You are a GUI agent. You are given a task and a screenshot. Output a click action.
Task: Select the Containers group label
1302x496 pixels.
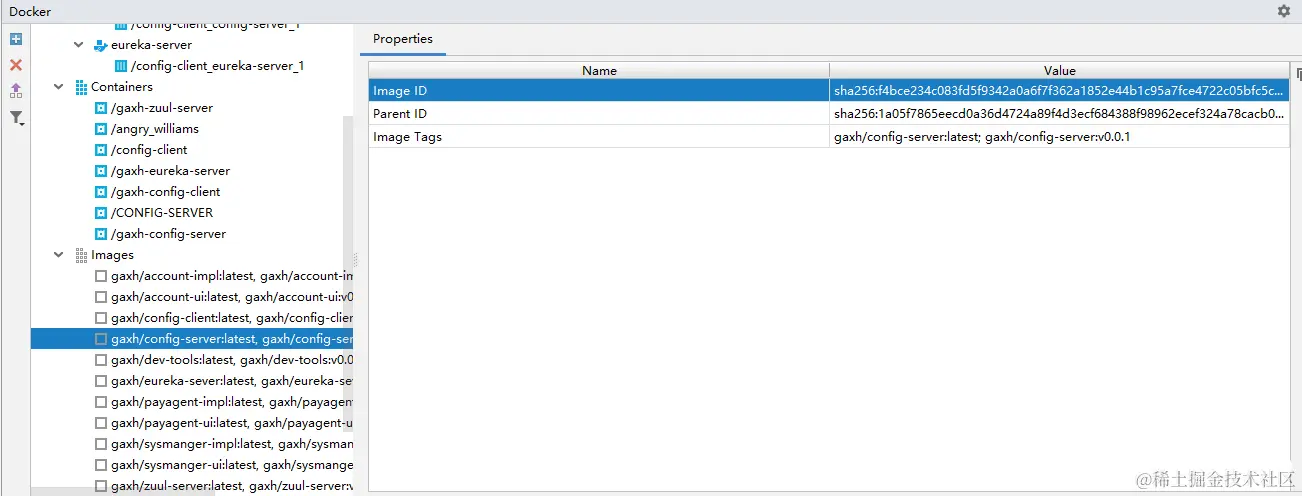pyautogui.click(x=122, y=87)
